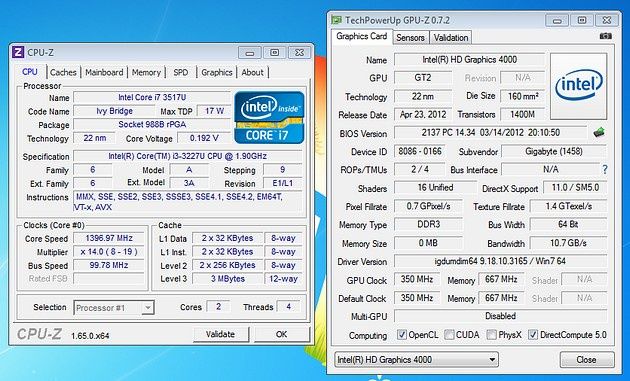Minimize the GPU-Z window
630x381 pixels.
tap(557, 20)
